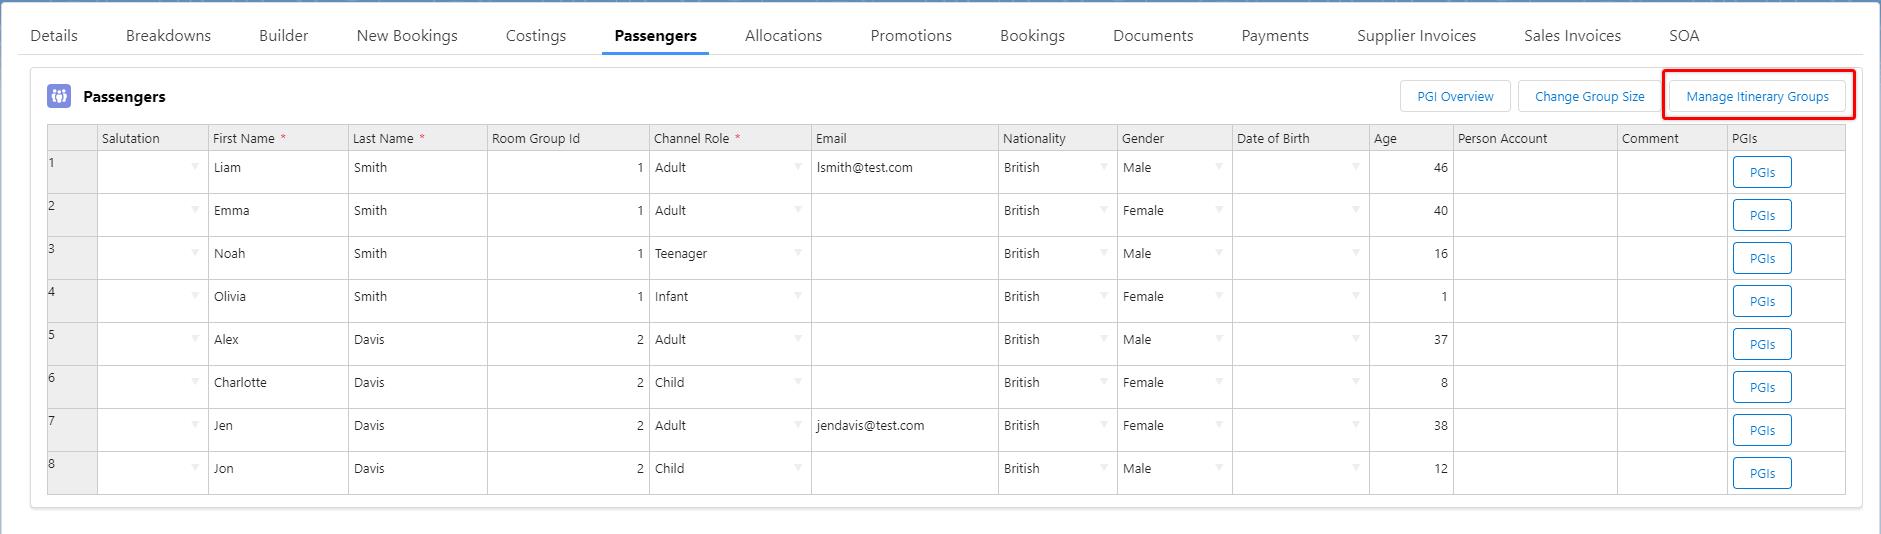The image size is (1881, 534).
Task: Click the Room Group Id column header
Action: point(568,138)
